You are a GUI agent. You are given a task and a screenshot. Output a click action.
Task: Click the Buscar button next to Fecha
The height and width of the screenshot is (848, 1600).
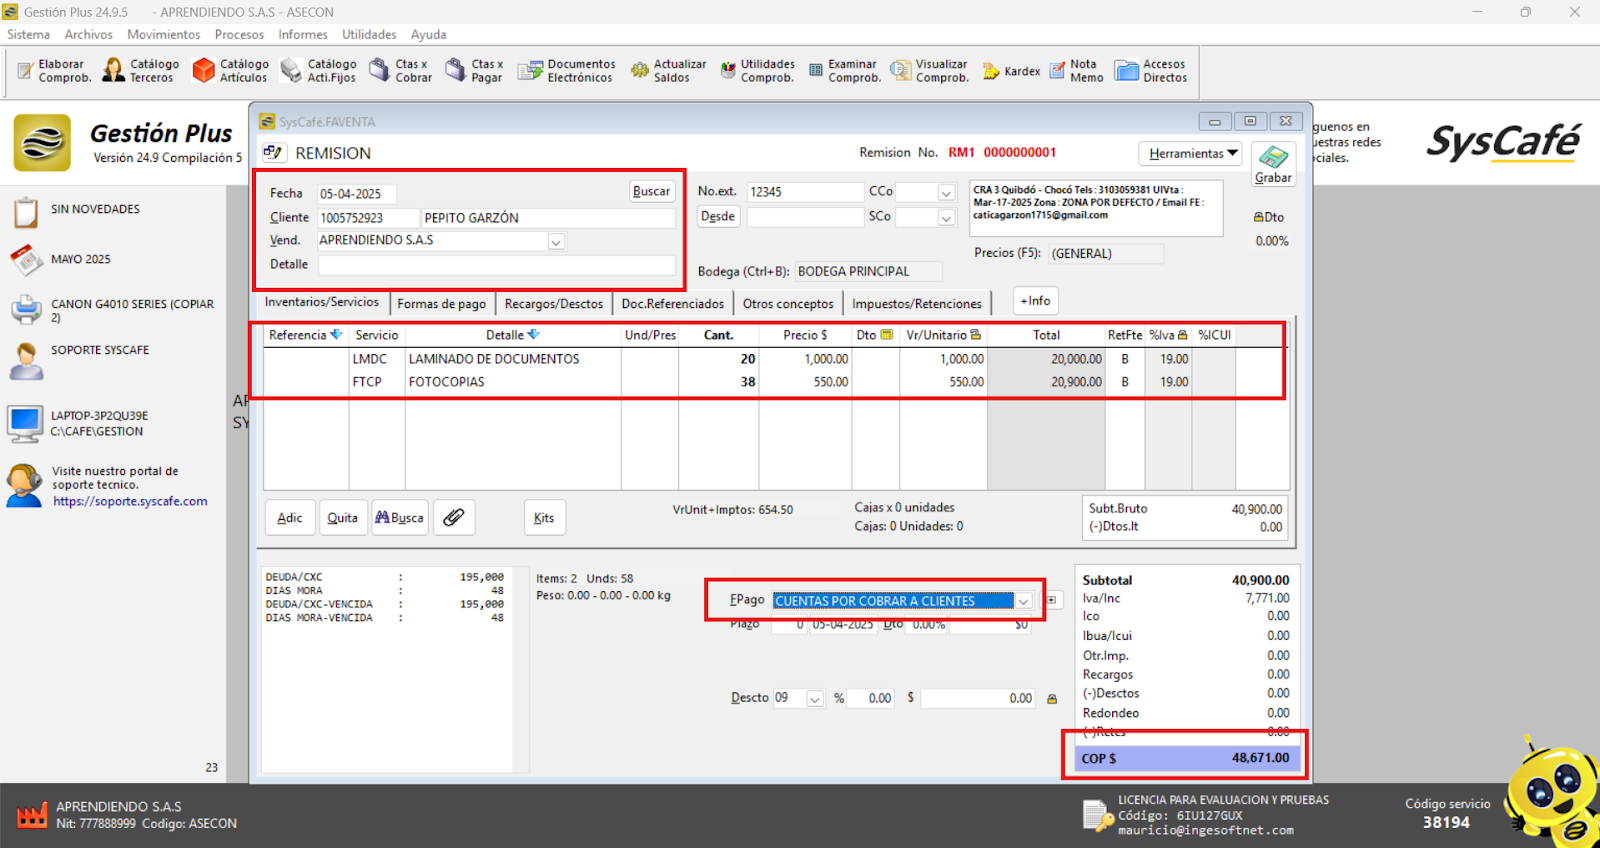(x=651, y=191)
